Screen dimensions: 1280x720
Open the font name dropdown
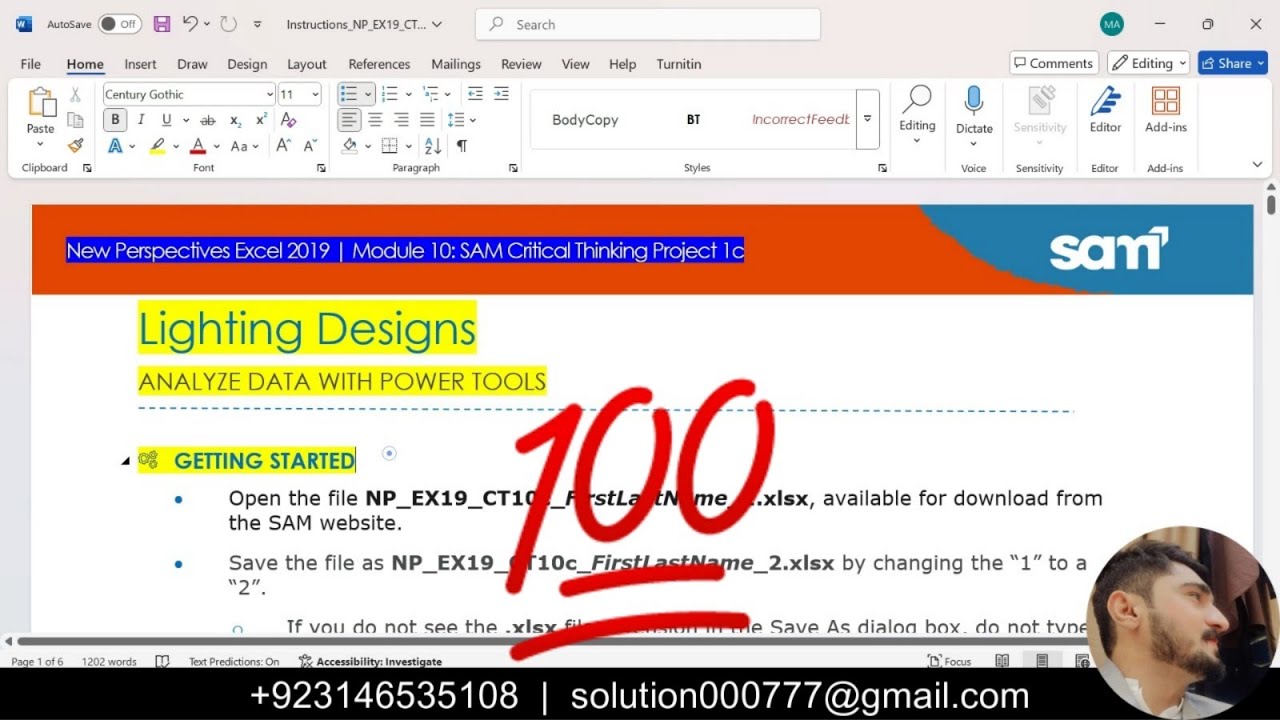pos(270,94)
